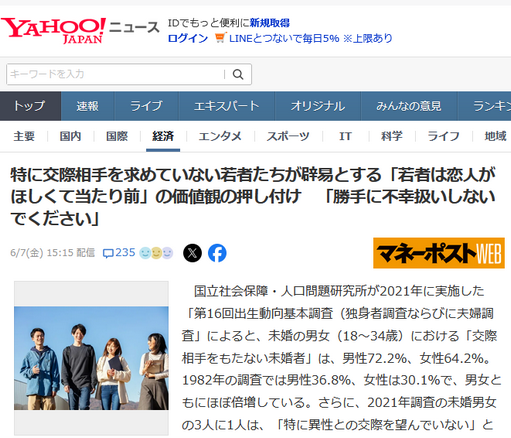511x438 pixels.
Task: Open the ランキング tab
Action: (x=484, y=106)
